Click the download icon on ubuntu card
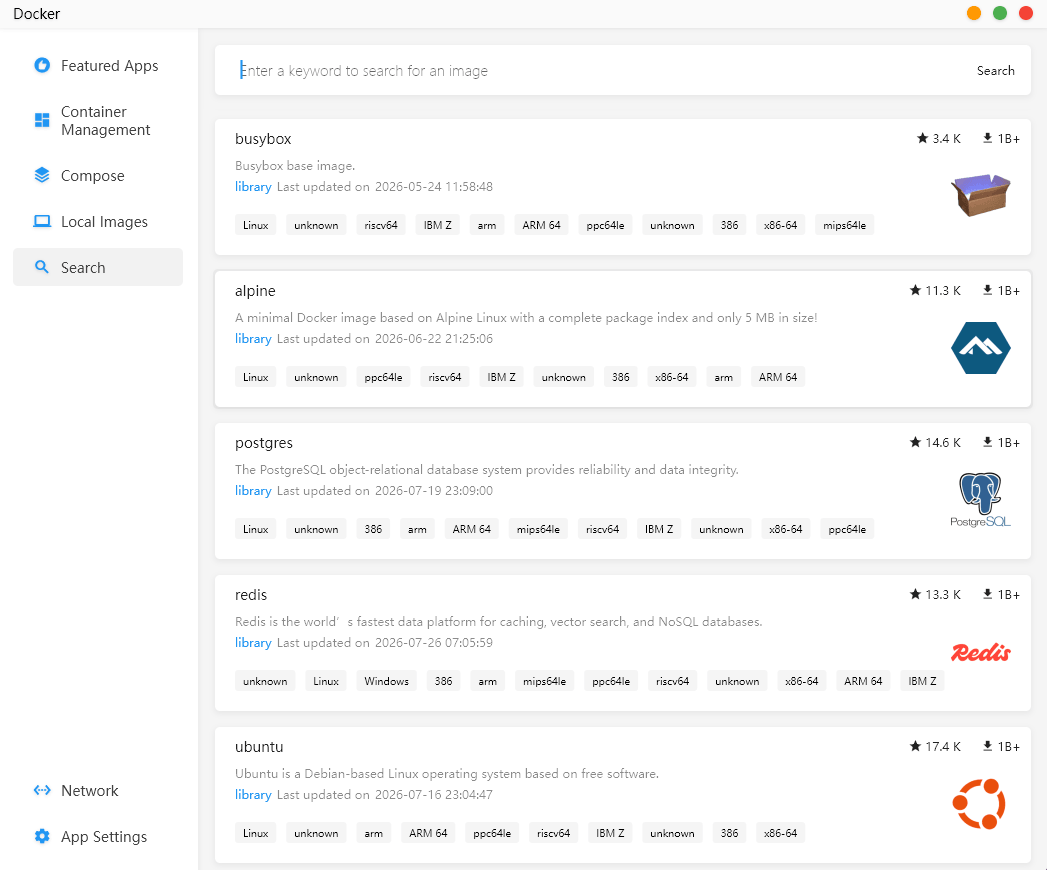The height and width of the screenshot is (870, 1047). pos(987,746)
